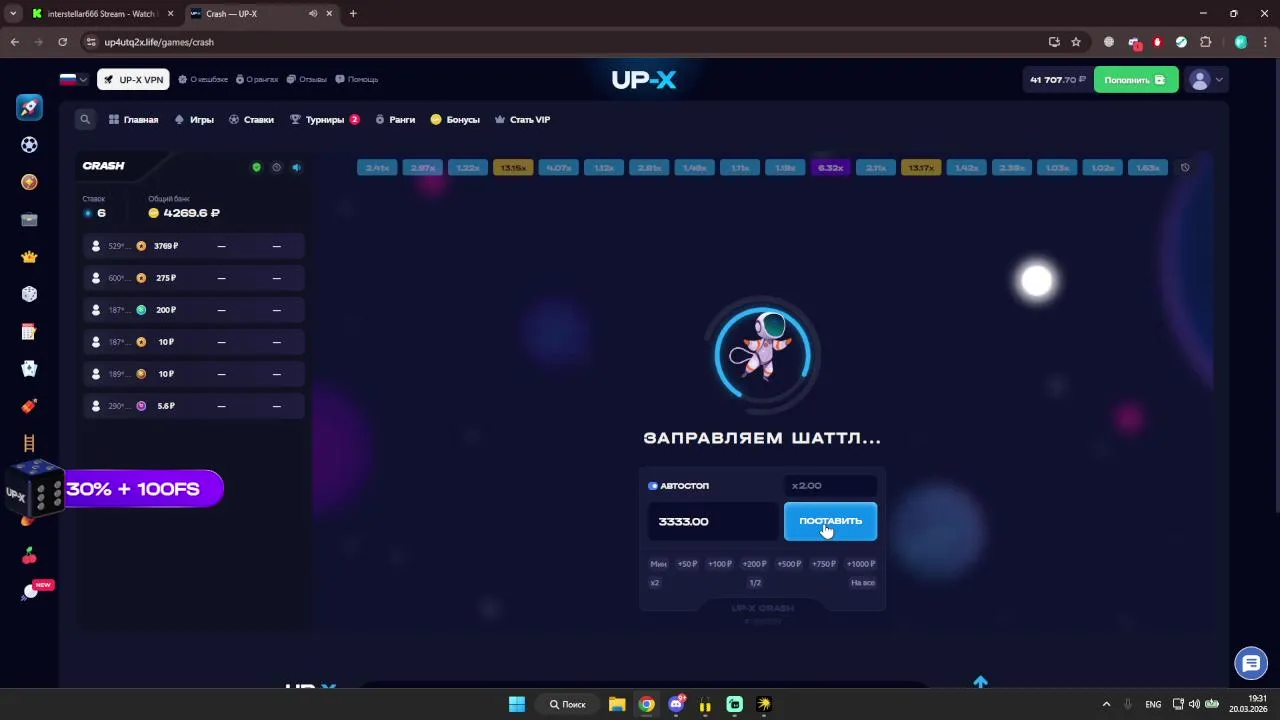Viewport: 1280px width, 720px height.
Task: Open the round history clock icon
Action: (1185, 168)
